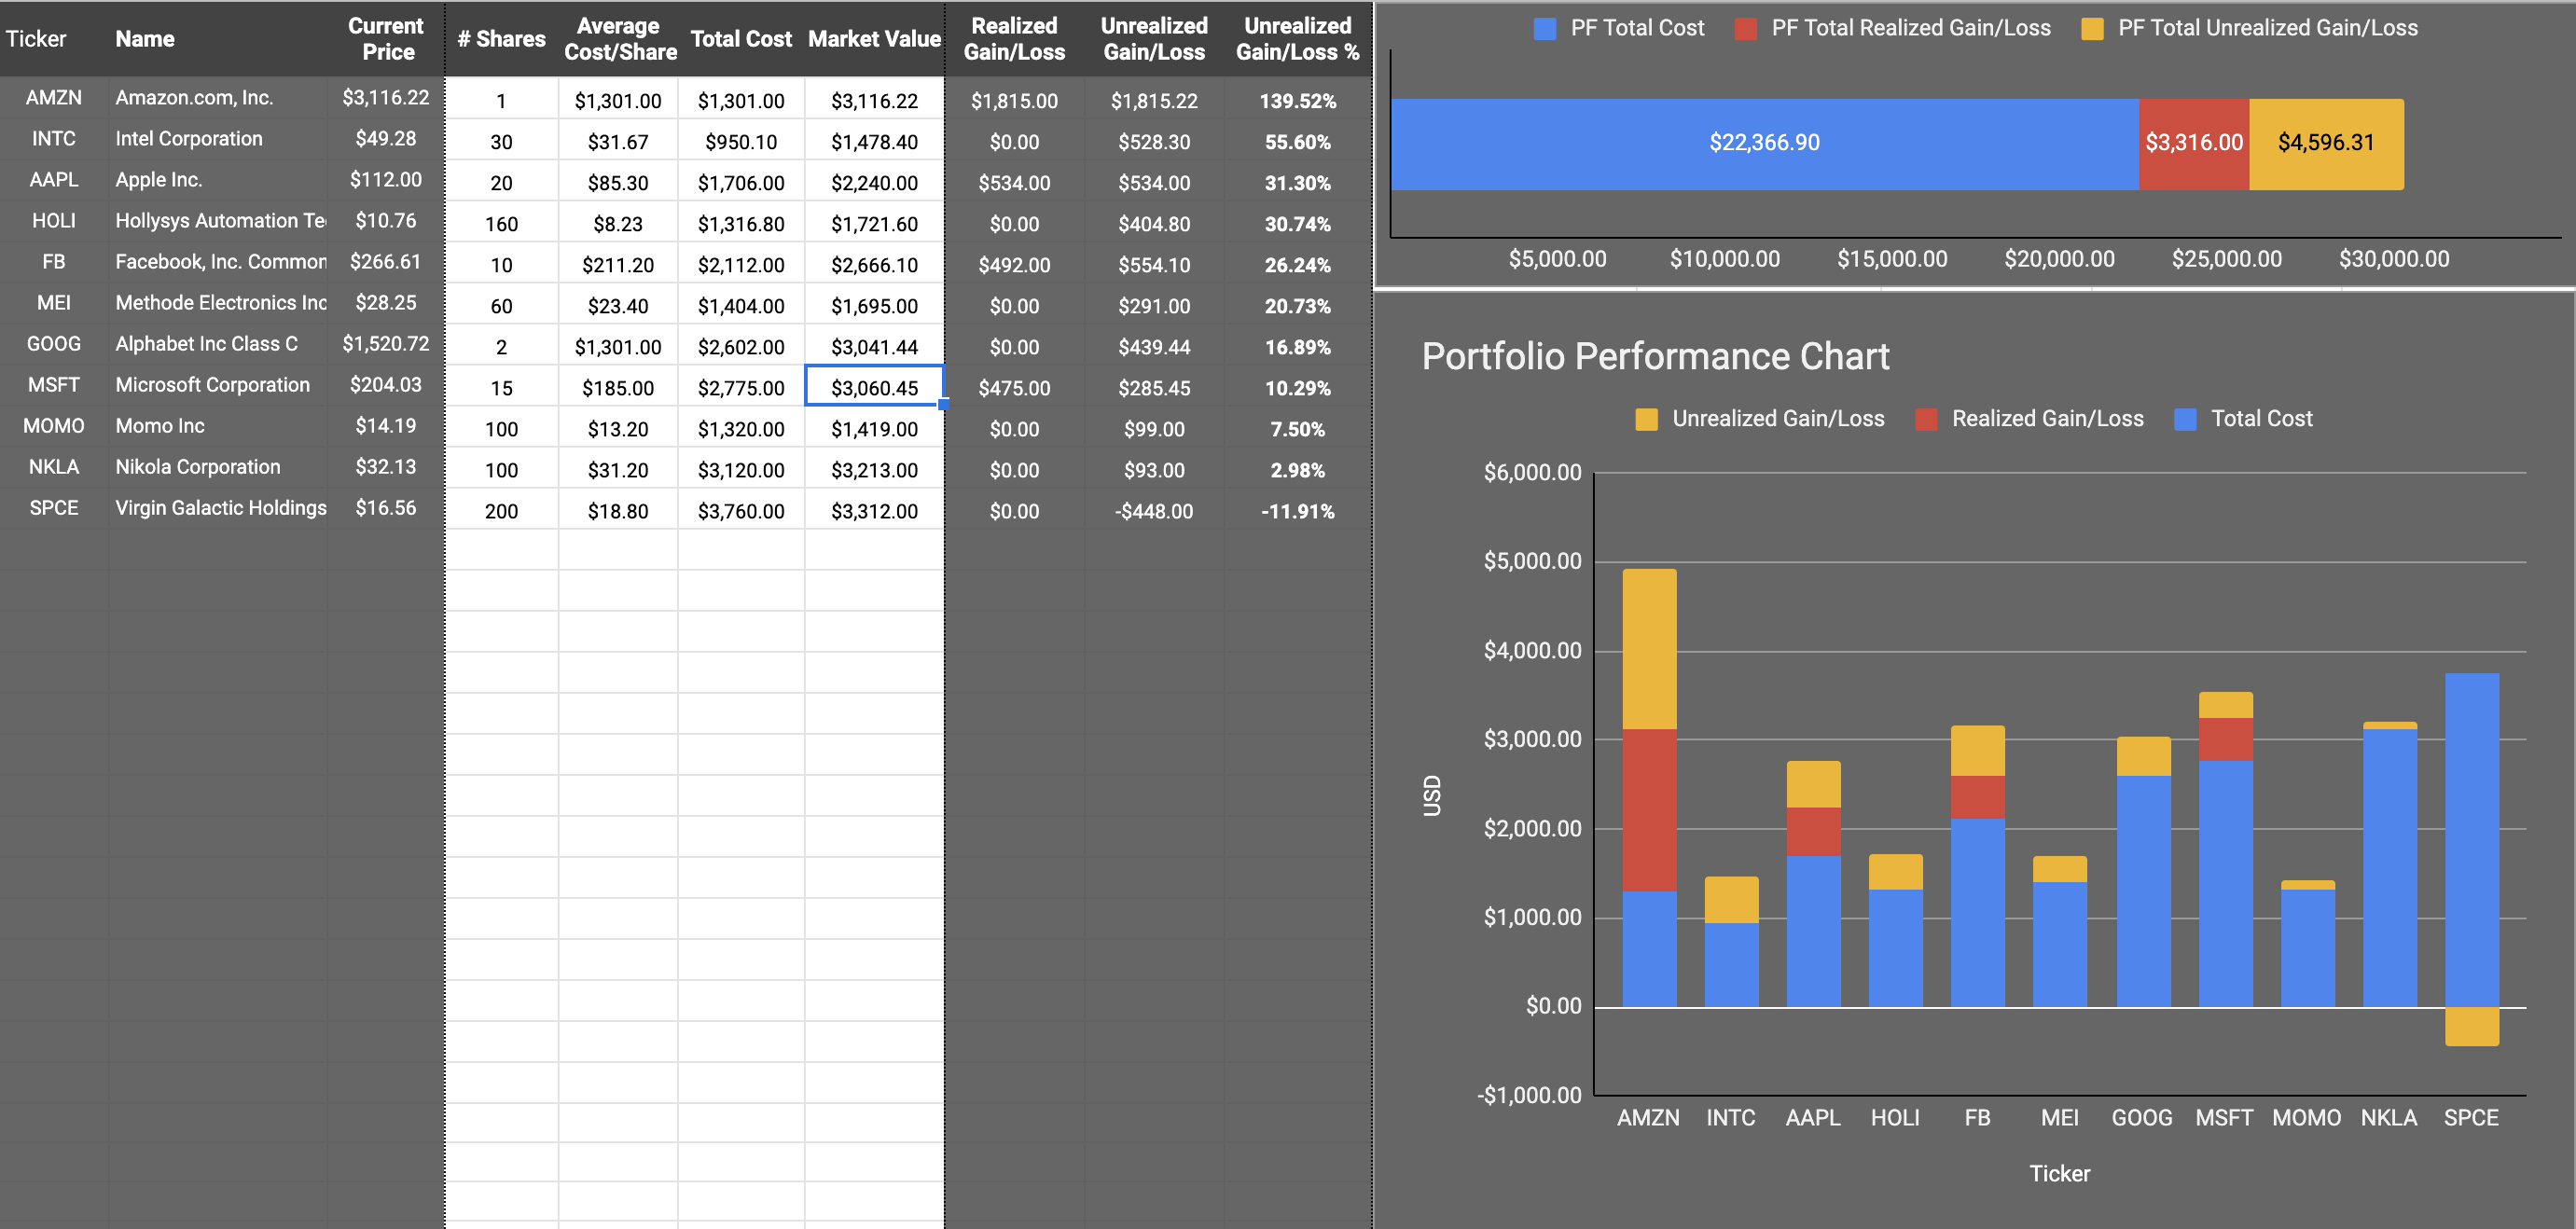
Task: Select the MSFT Market Value cell showing $3,060.45
Action: [x=873, y=388]
